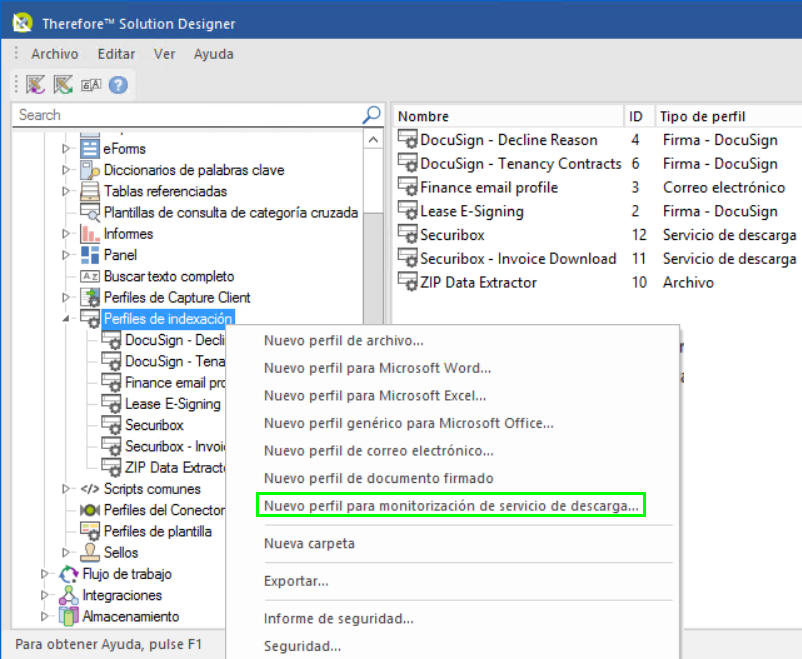This screenshot has width=802, height=659.
Task: Click the Perfiles de plantilla icon
Action: [x=90, y=532]
